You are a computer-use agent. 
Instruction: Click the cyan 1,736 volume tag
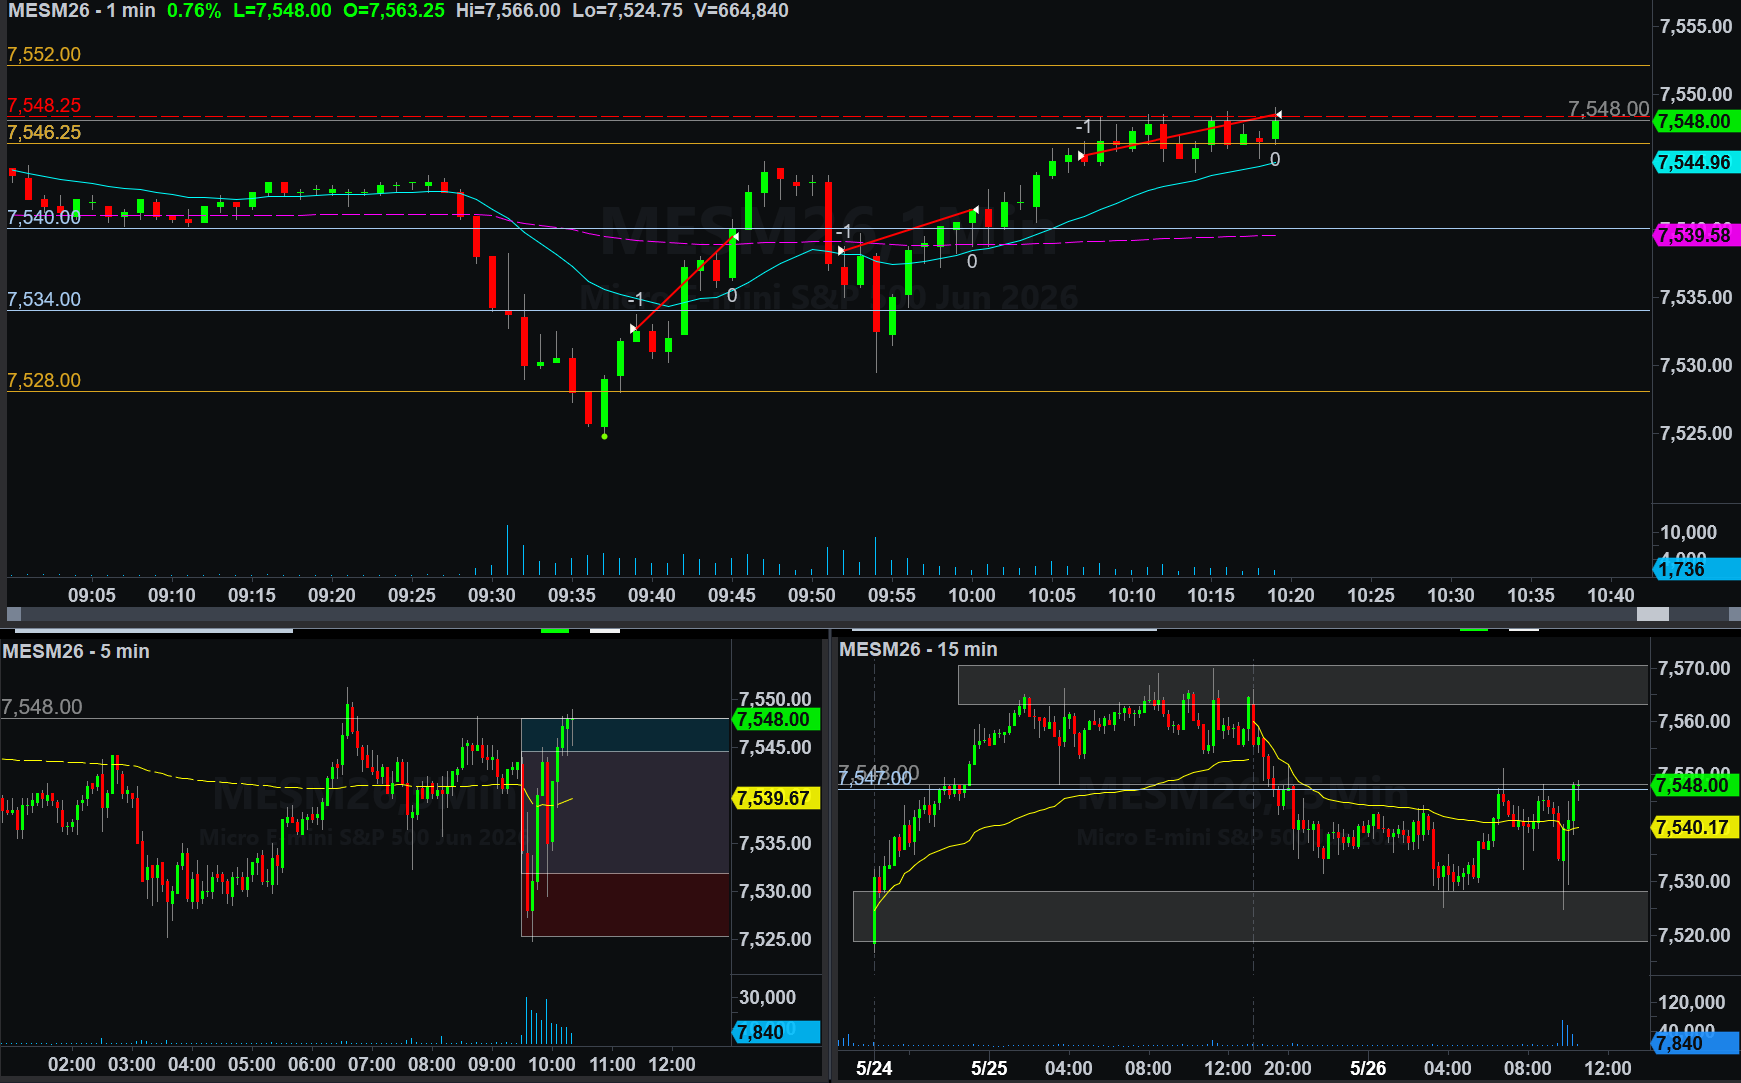1696,569
